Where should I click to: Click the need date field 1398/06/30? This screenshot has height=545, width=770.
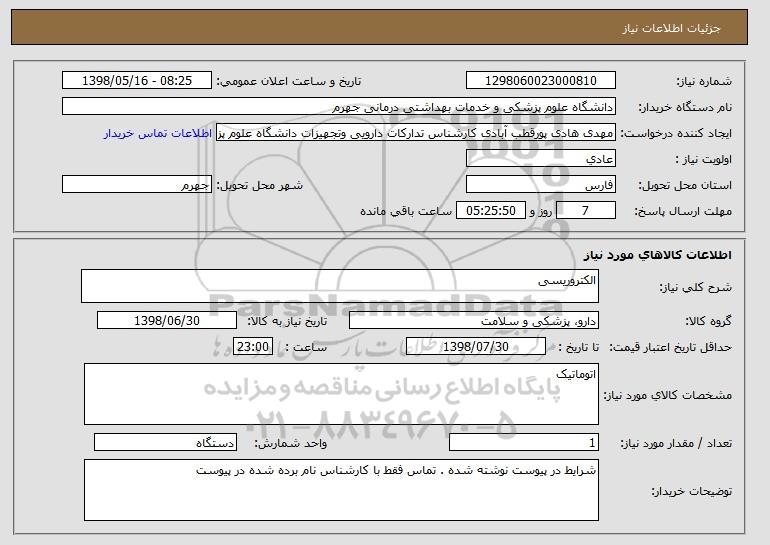(167, 321)
